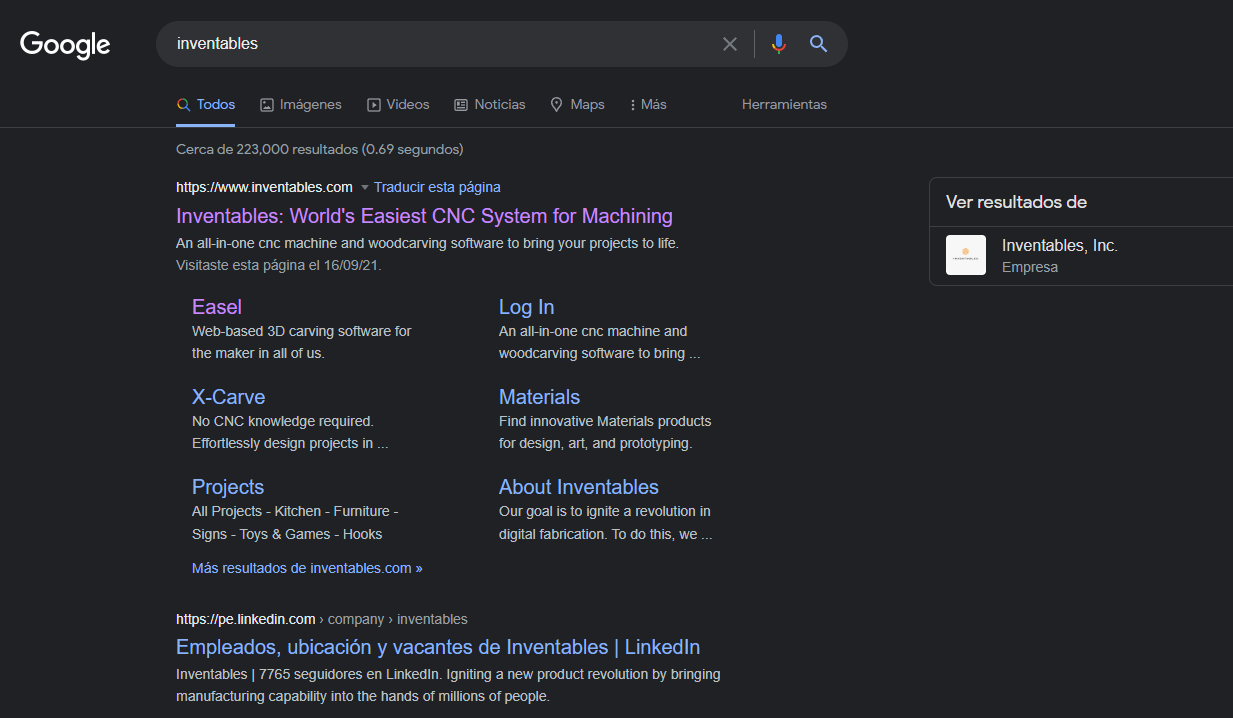This screenshot has width=1233, height=718.
Task: Open the About Inventables sitelink
Action: pos(579,487)
